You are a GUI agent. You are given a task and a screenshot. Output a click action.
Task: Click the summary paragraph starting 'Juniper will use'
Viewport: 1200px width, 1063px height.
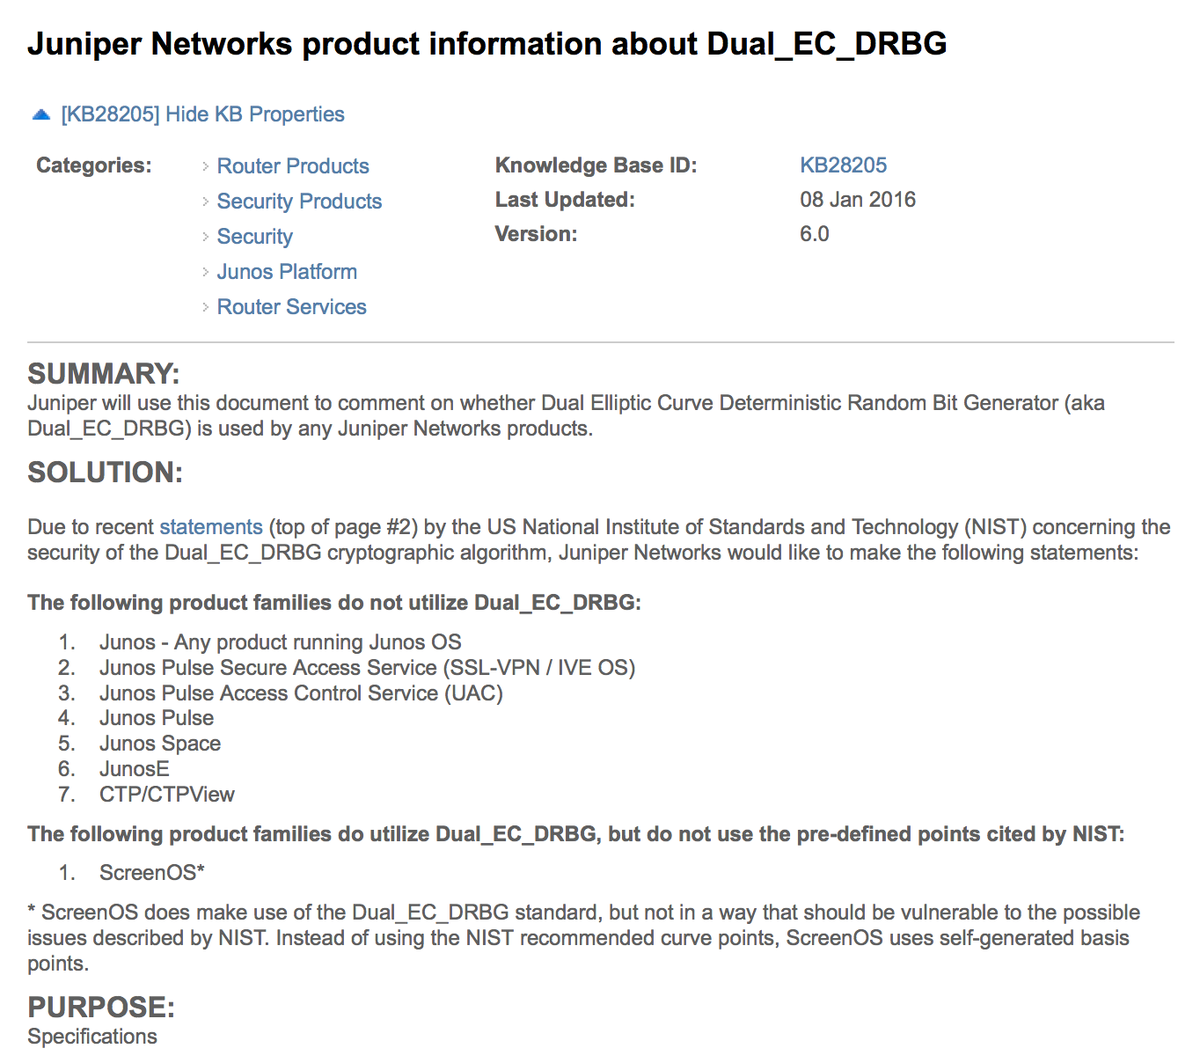[566, 416]
